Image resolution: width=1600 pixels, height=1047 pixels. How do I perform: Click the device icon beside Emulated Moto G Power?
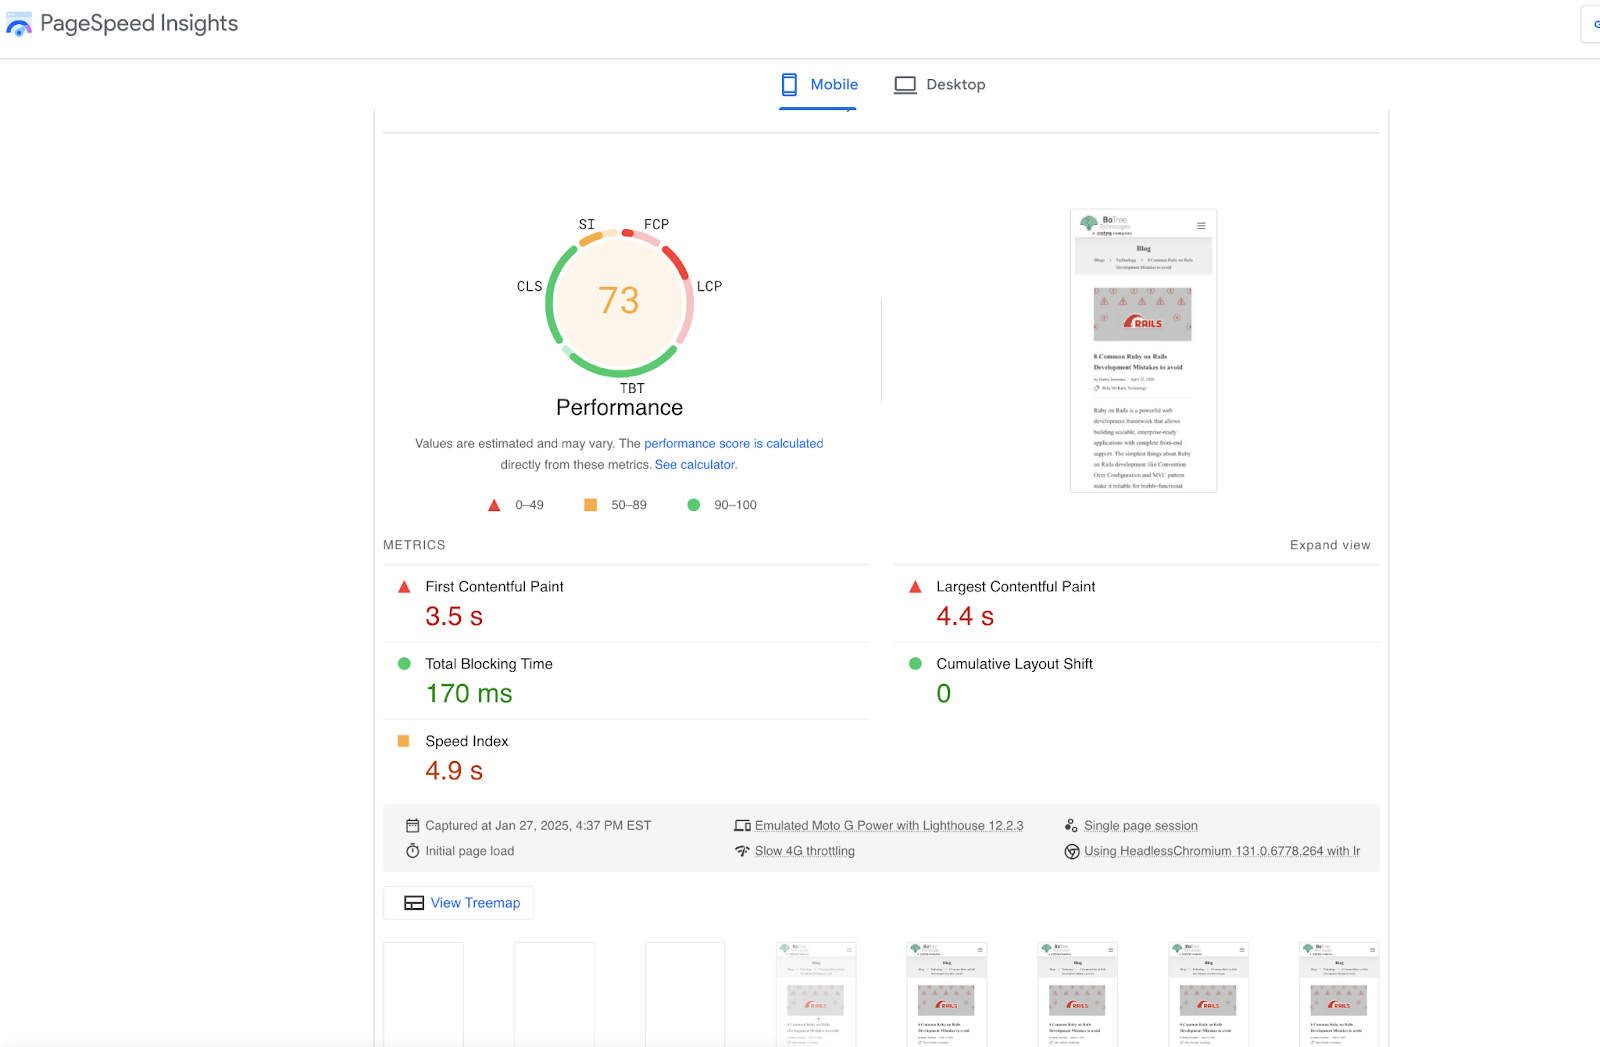click(742, 826)
